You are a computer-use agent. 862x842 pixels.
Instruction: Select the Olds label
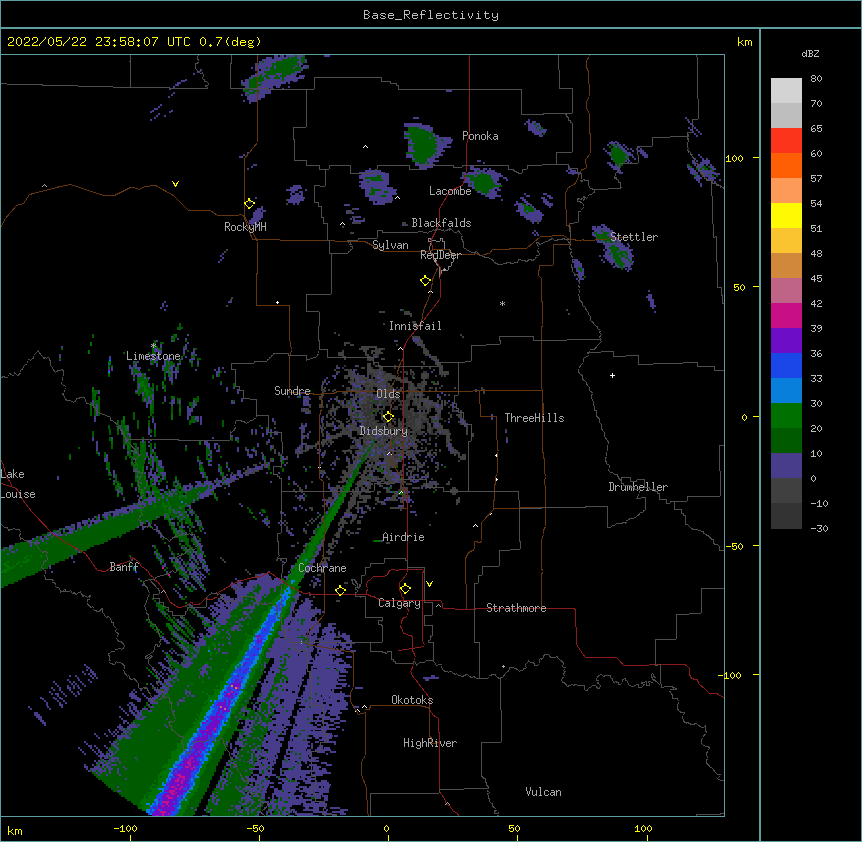pos(388,394)
